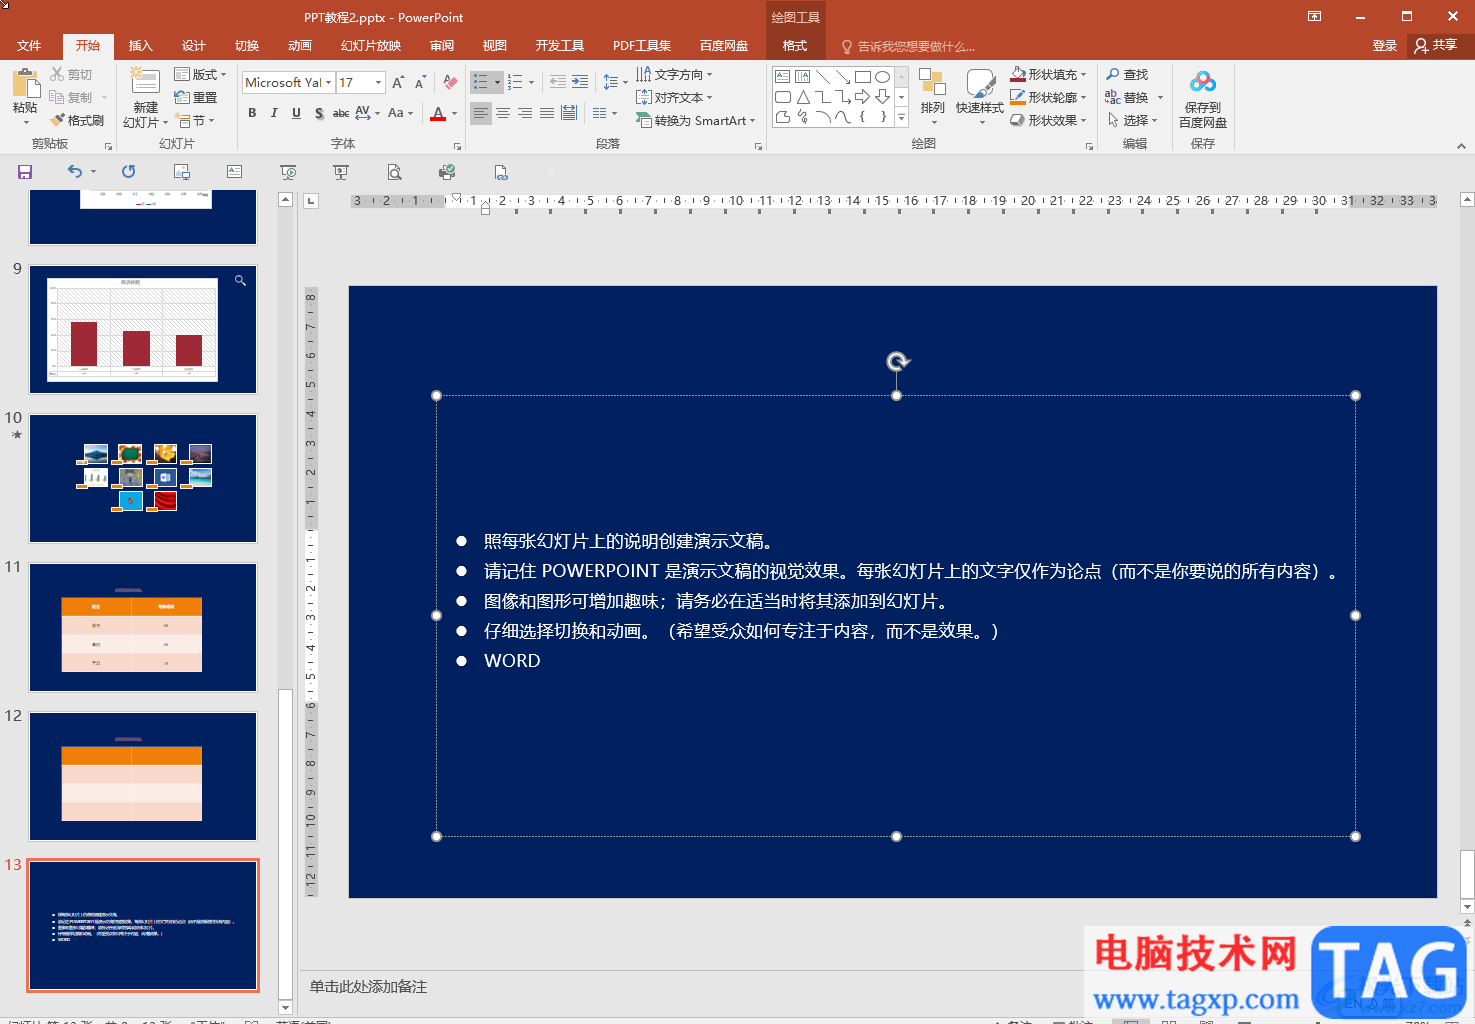The height and width of the screenshot is (1024, 1475).
Task: Toggle italic formatting
Action: 274,113
